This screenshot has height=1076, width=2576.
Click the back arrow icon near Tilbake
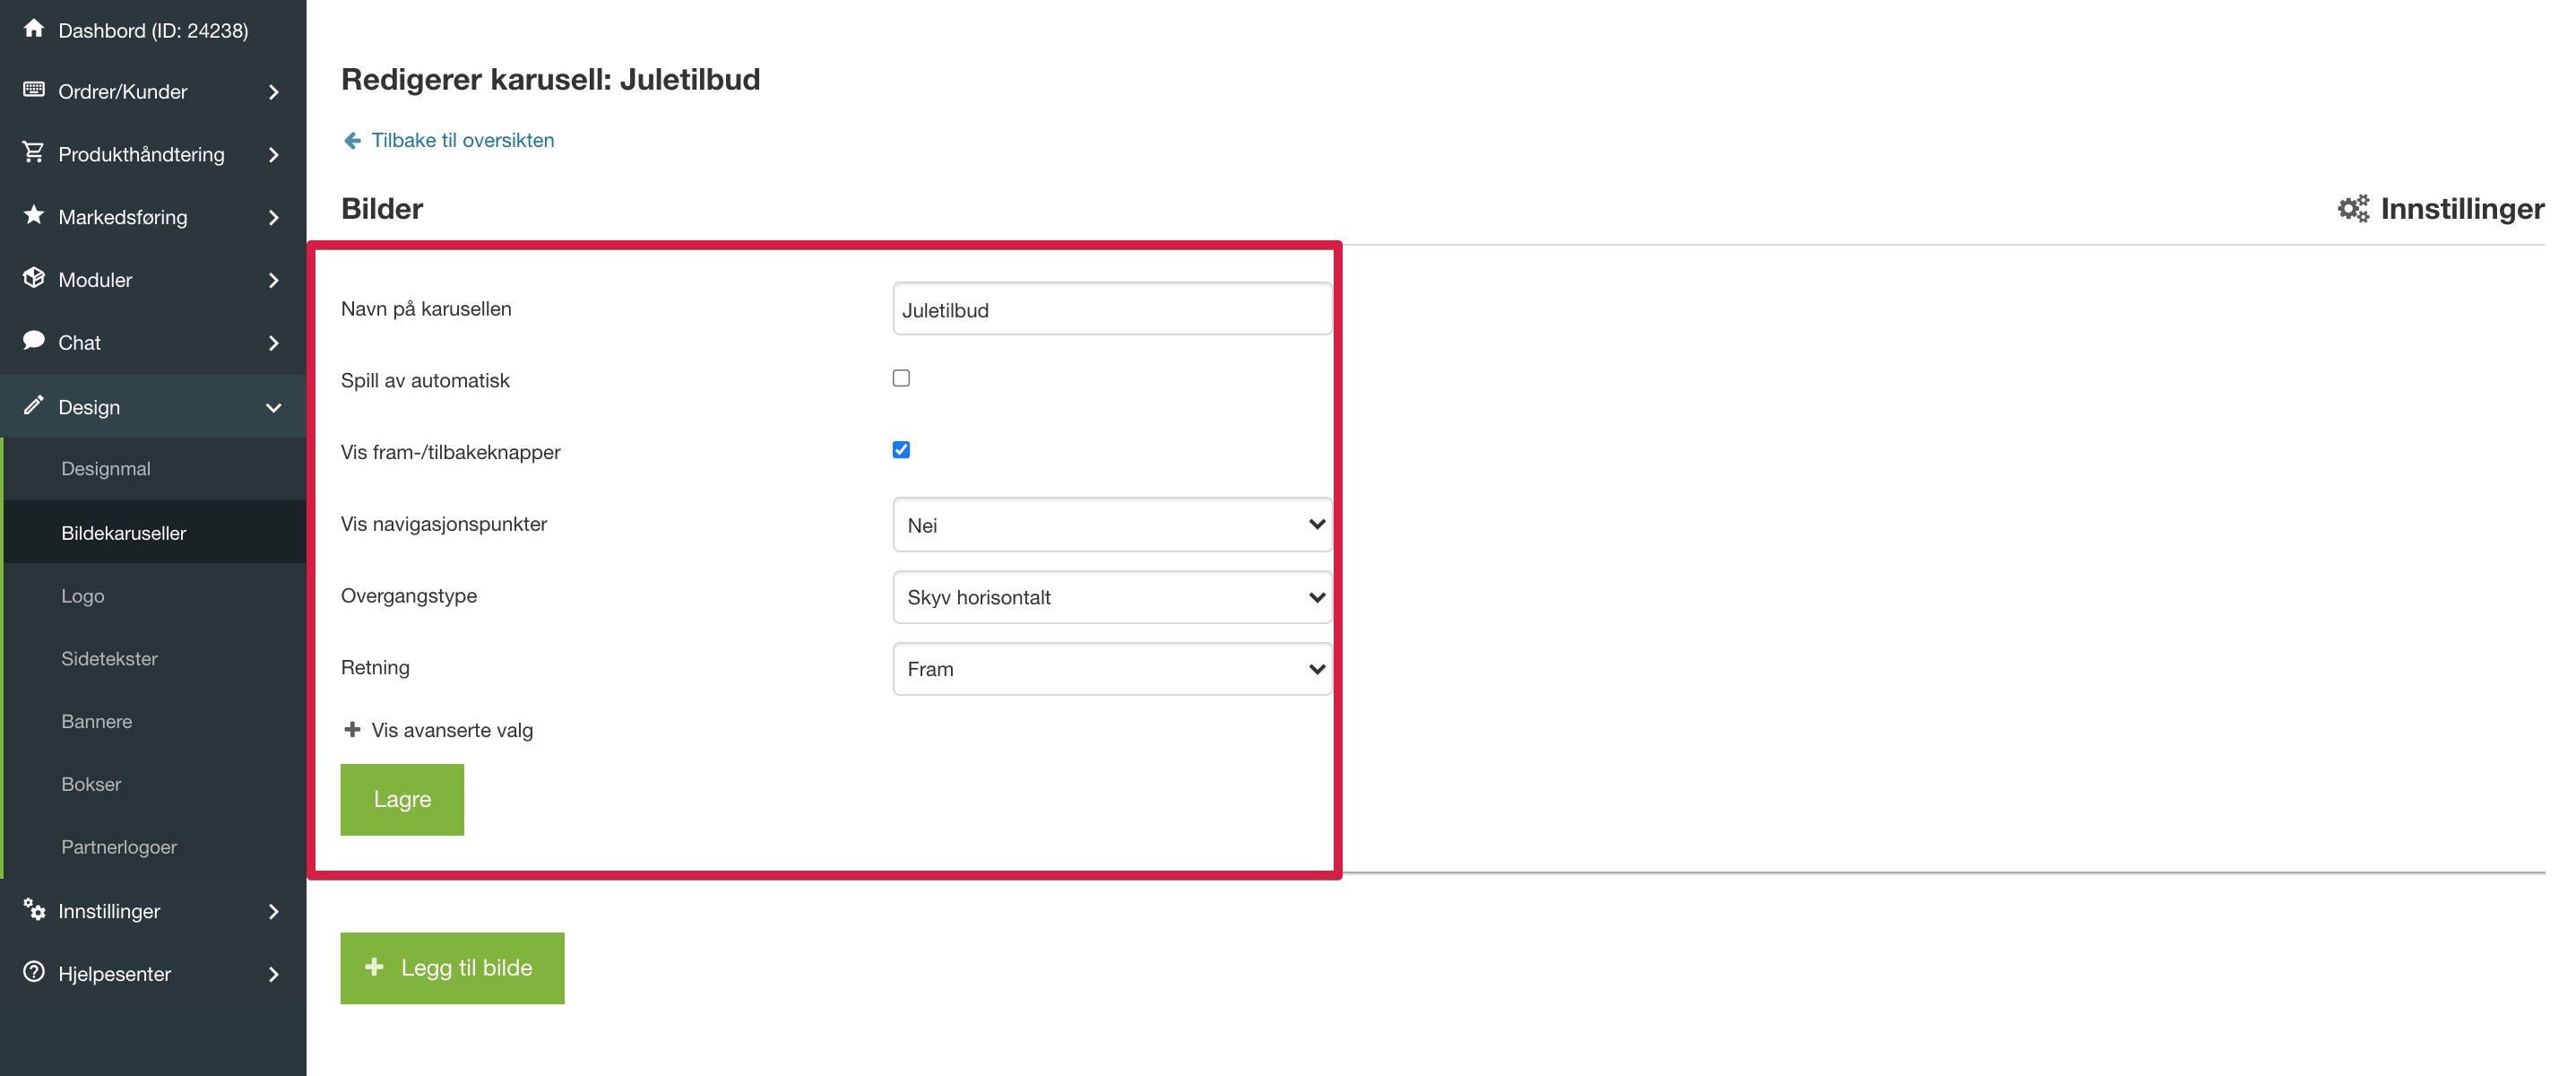tap(352, 140)
